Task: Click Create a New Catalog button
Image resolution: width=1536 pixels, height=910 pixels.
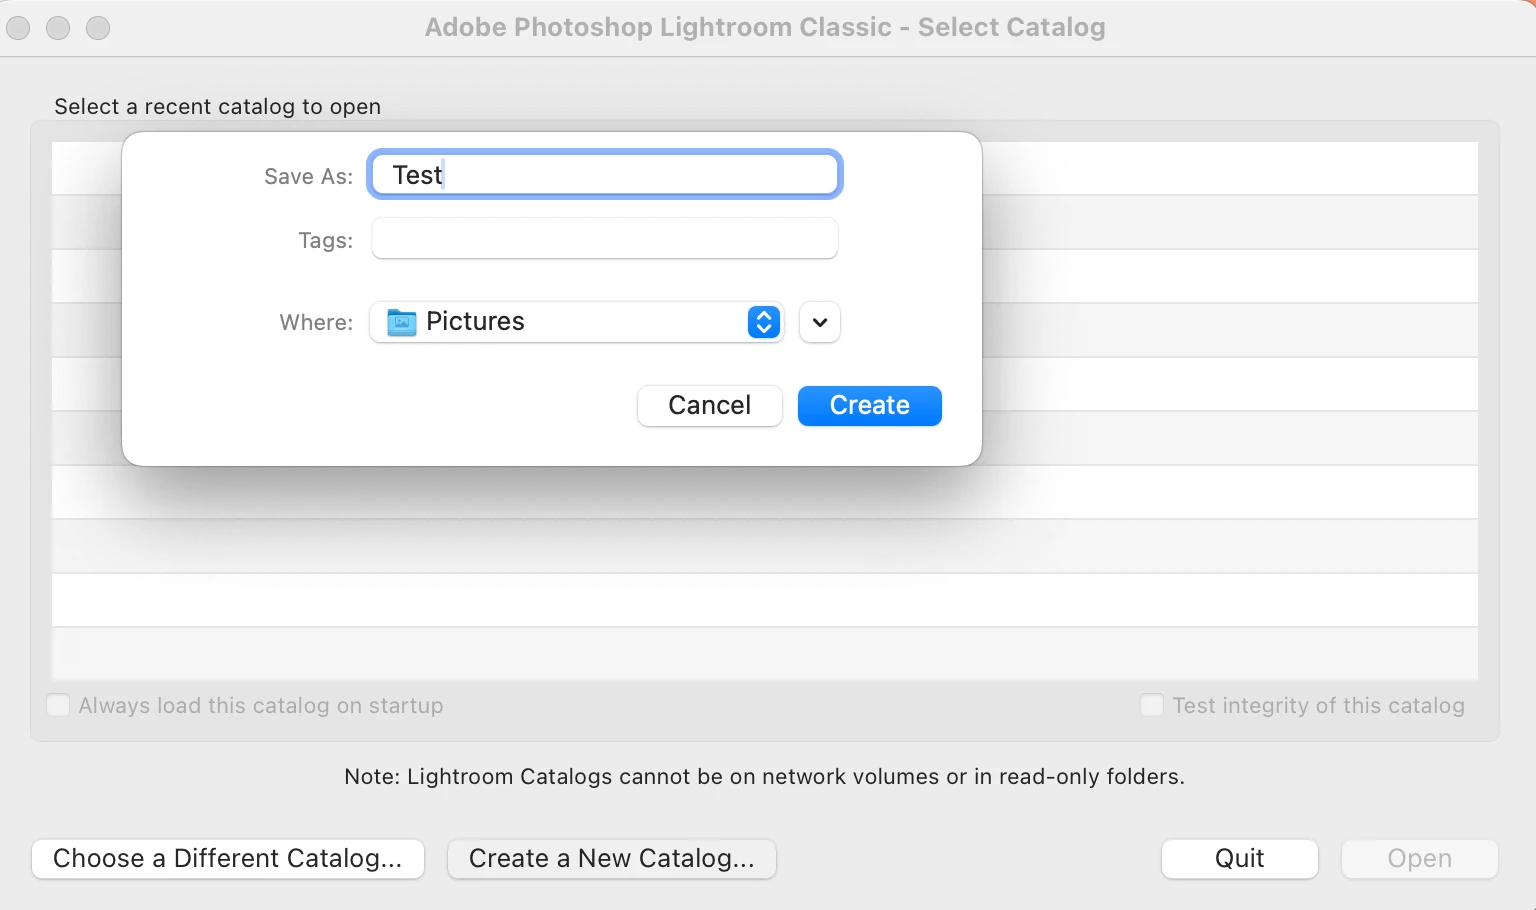Action: click(x=612, y=859)
